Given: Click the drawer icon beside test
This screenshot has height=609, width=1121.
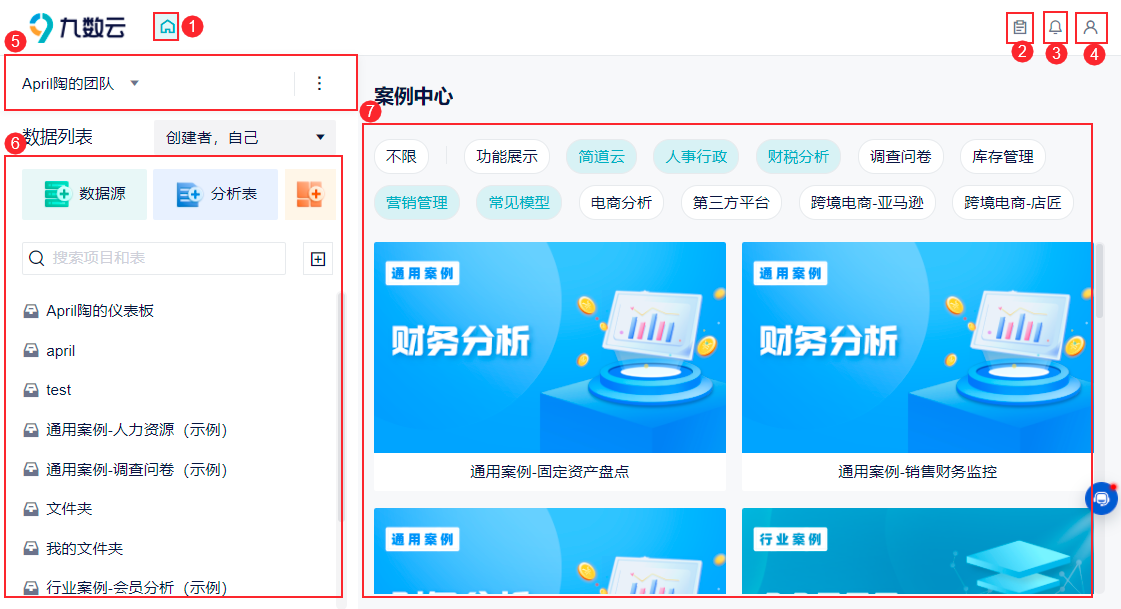Looking at the screenshot, I should coord(31,390).
